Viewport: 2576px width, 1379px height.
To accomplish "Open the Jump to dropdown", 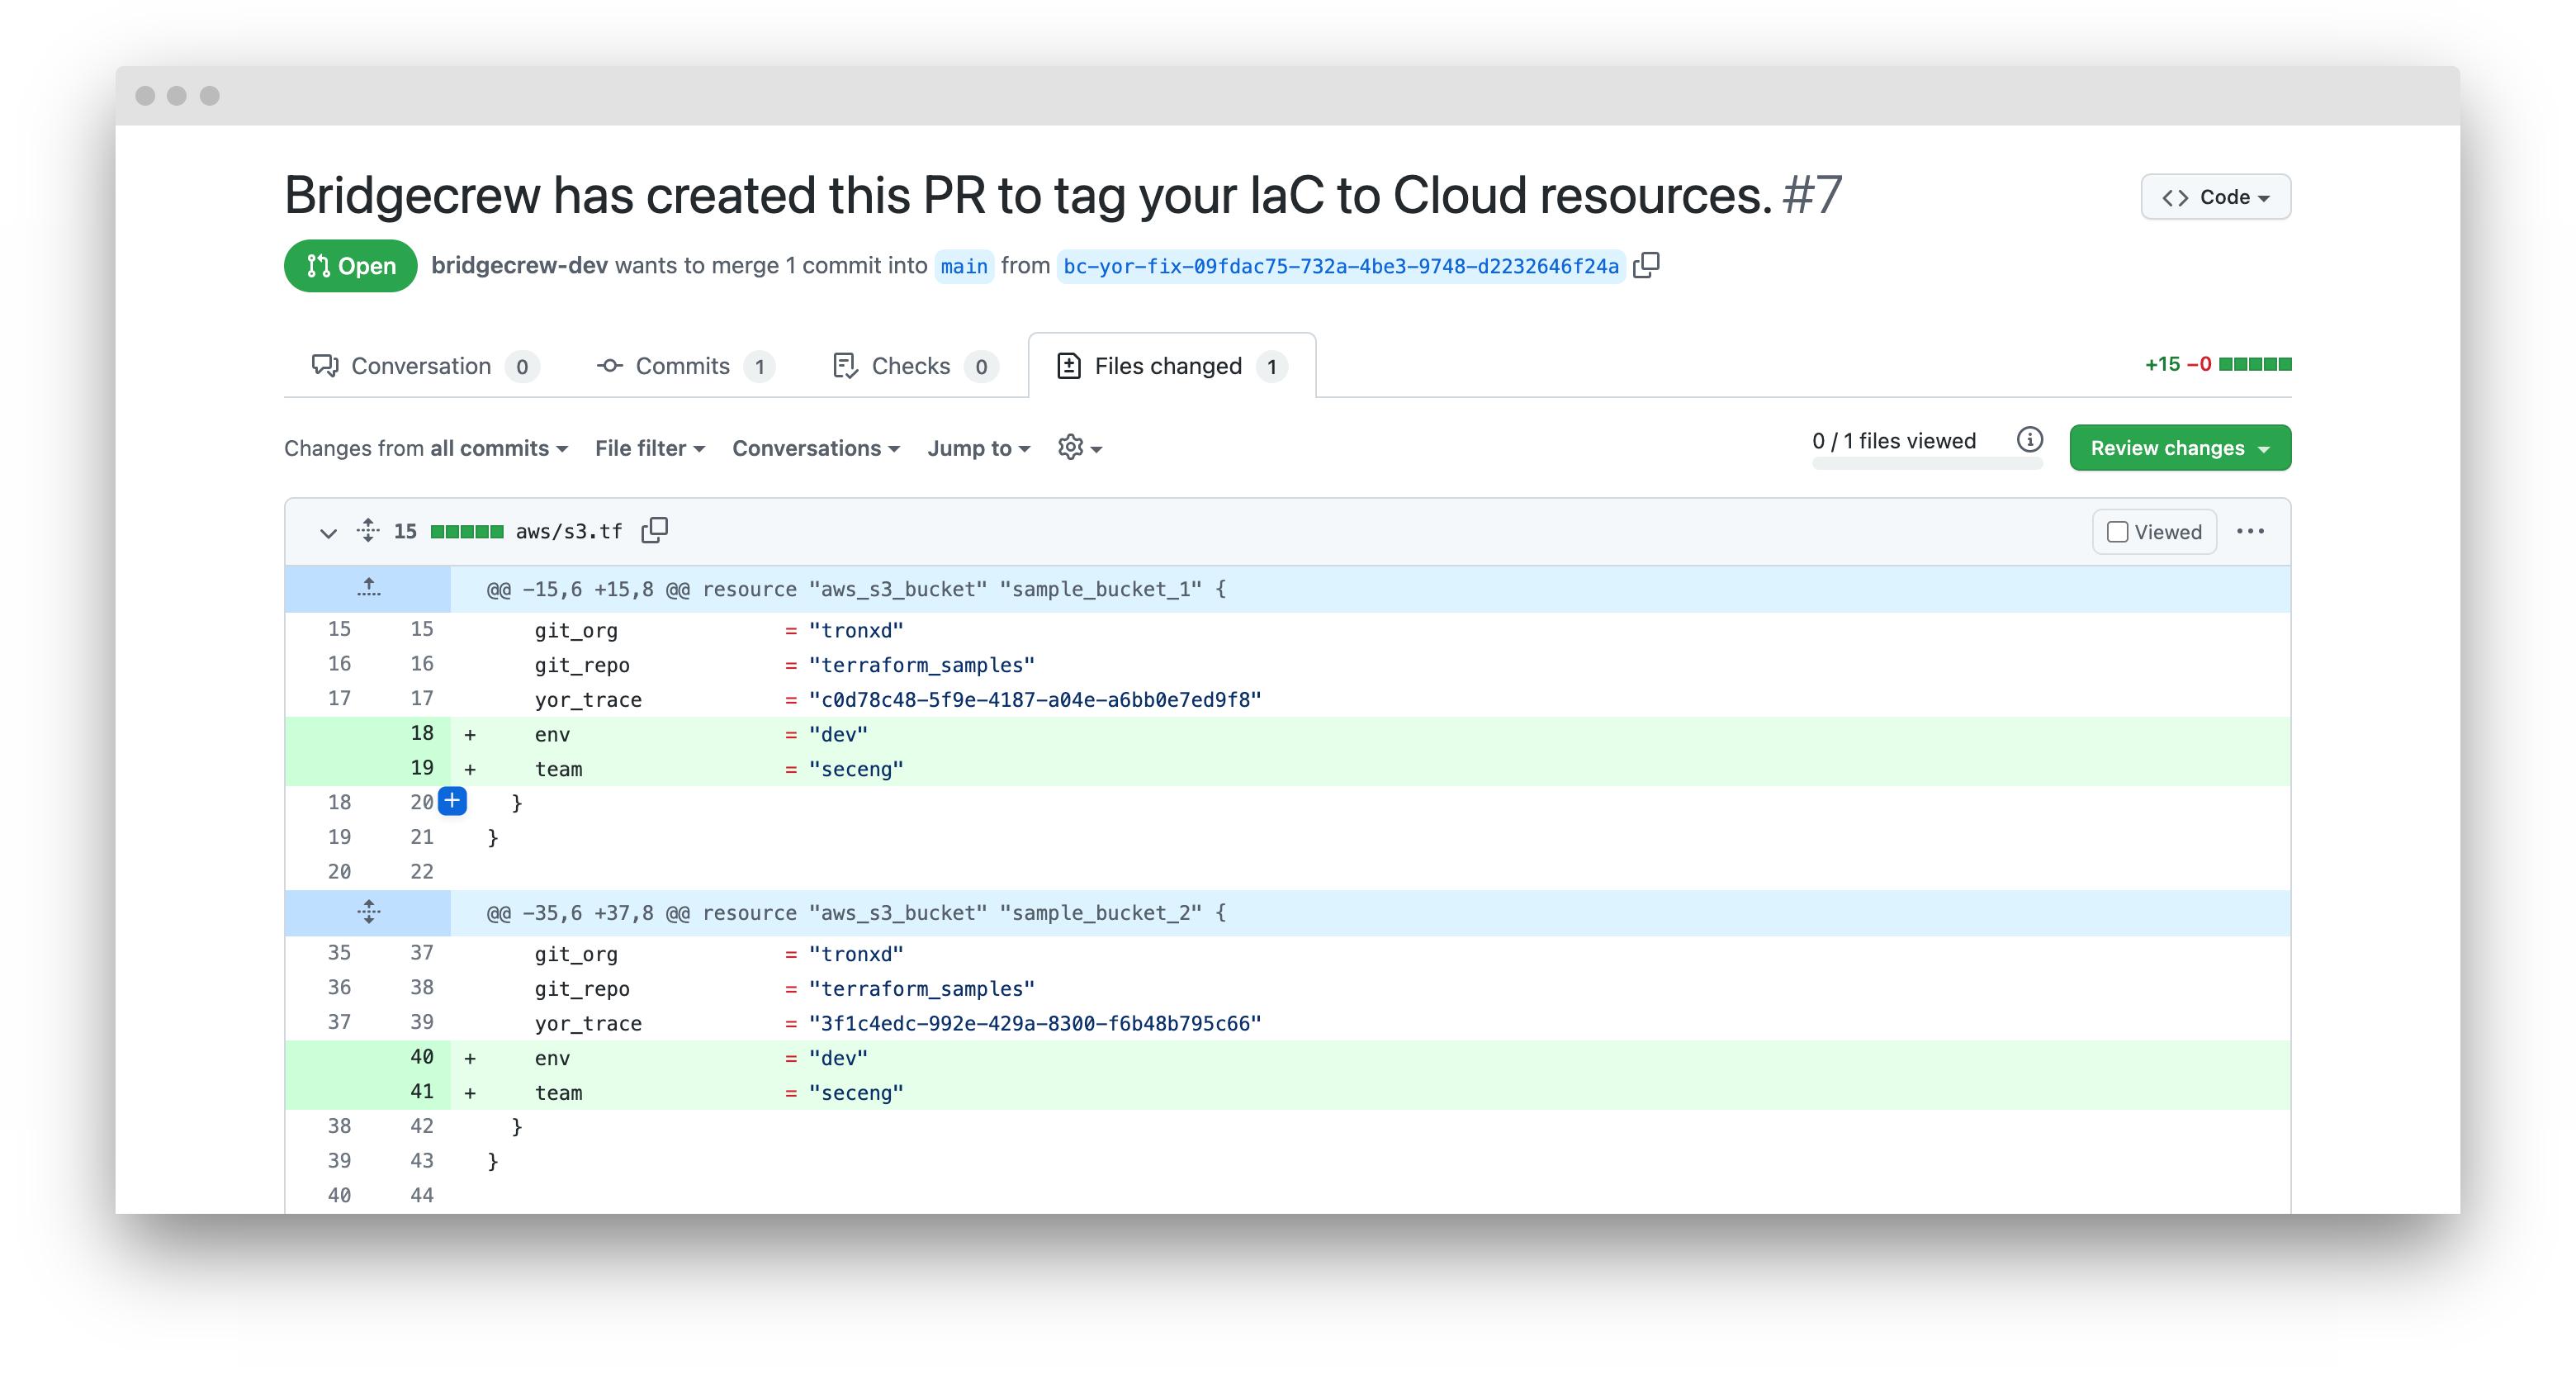I will [978, 448].
